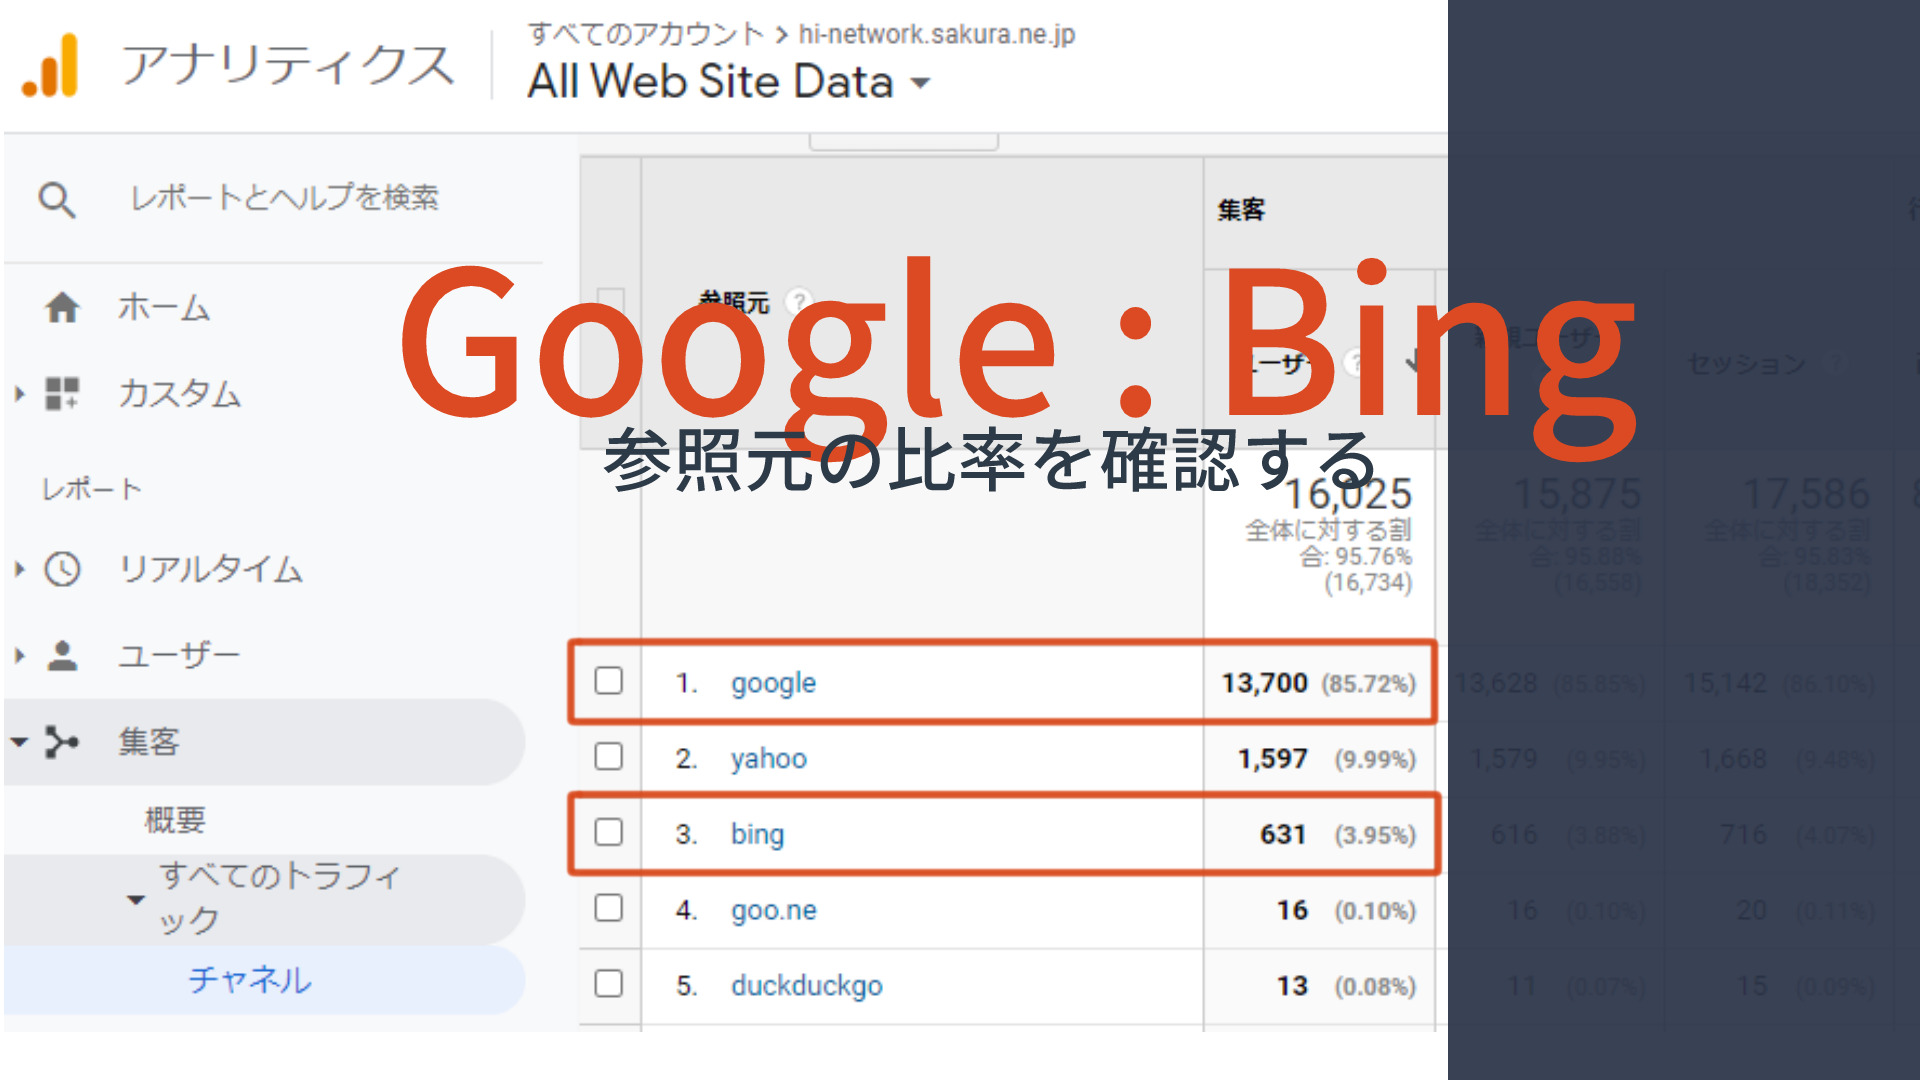
Task: Collapse the すべてのトラフィック submenu arrow
Action: point(136,899)
